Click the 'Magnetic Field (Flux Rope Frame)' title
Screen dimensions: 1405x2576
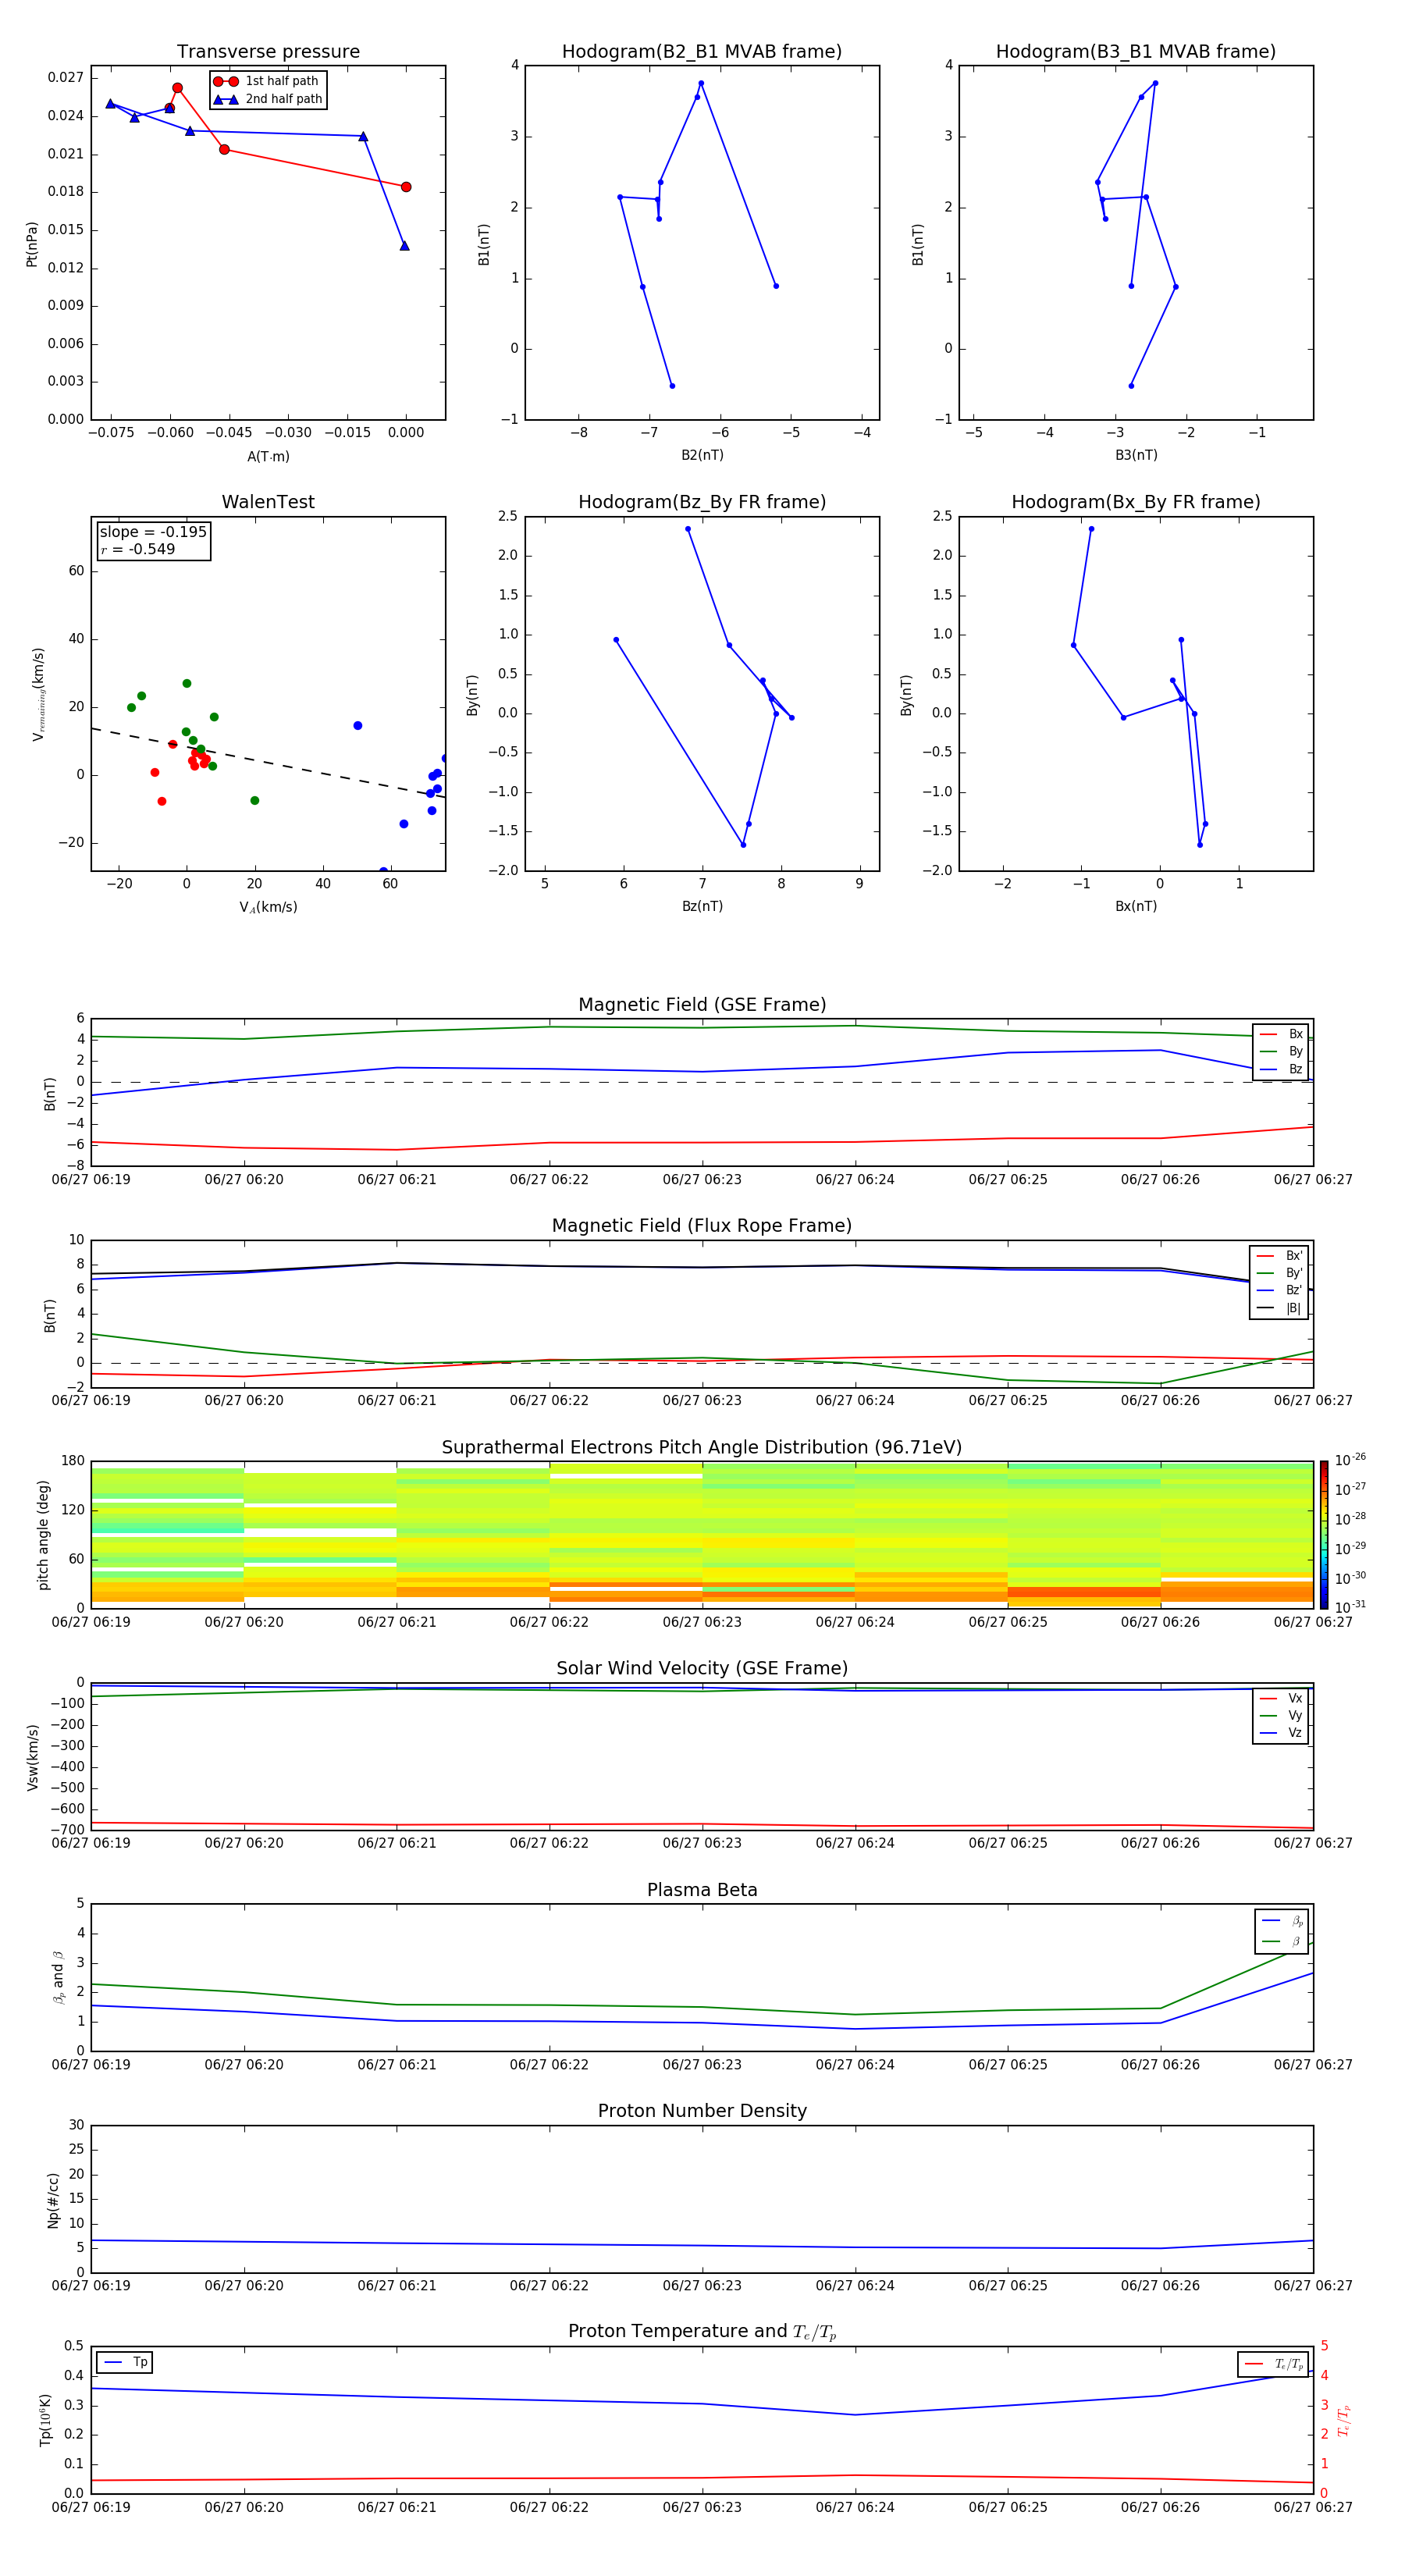pos(702,1226)
